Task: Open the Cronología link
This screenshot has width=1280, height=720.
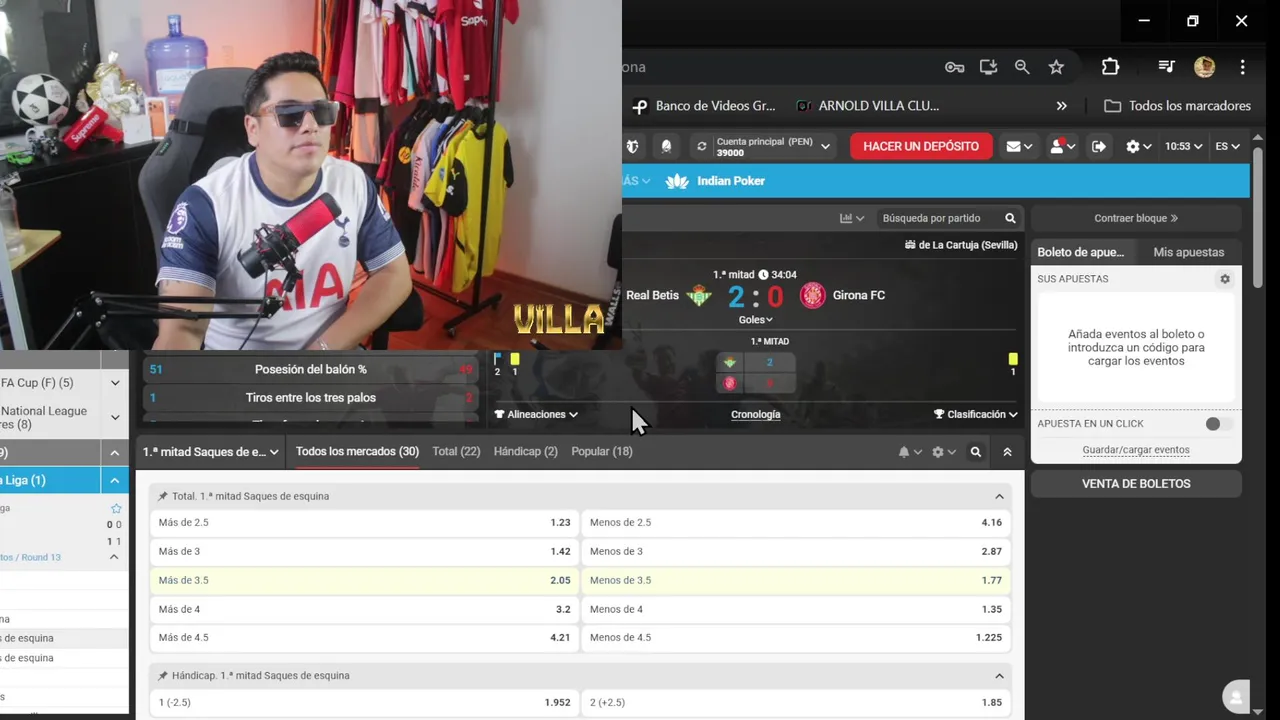Action: click(x=756, y=414)
